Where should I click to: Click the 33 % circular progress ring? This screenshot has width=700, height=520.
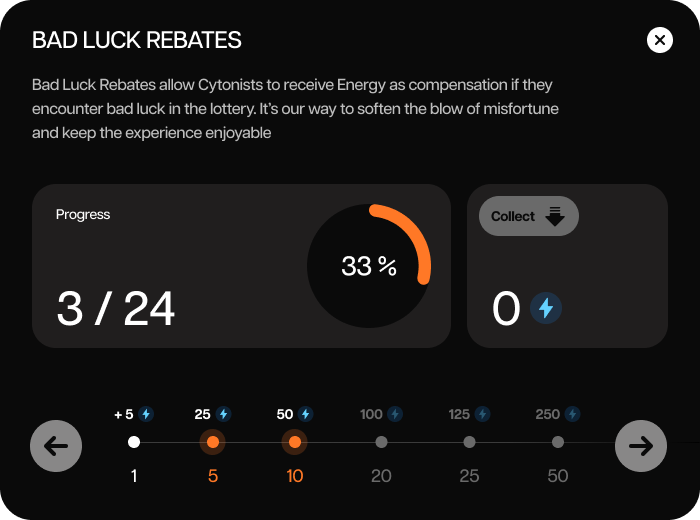(x=369, y=266)
